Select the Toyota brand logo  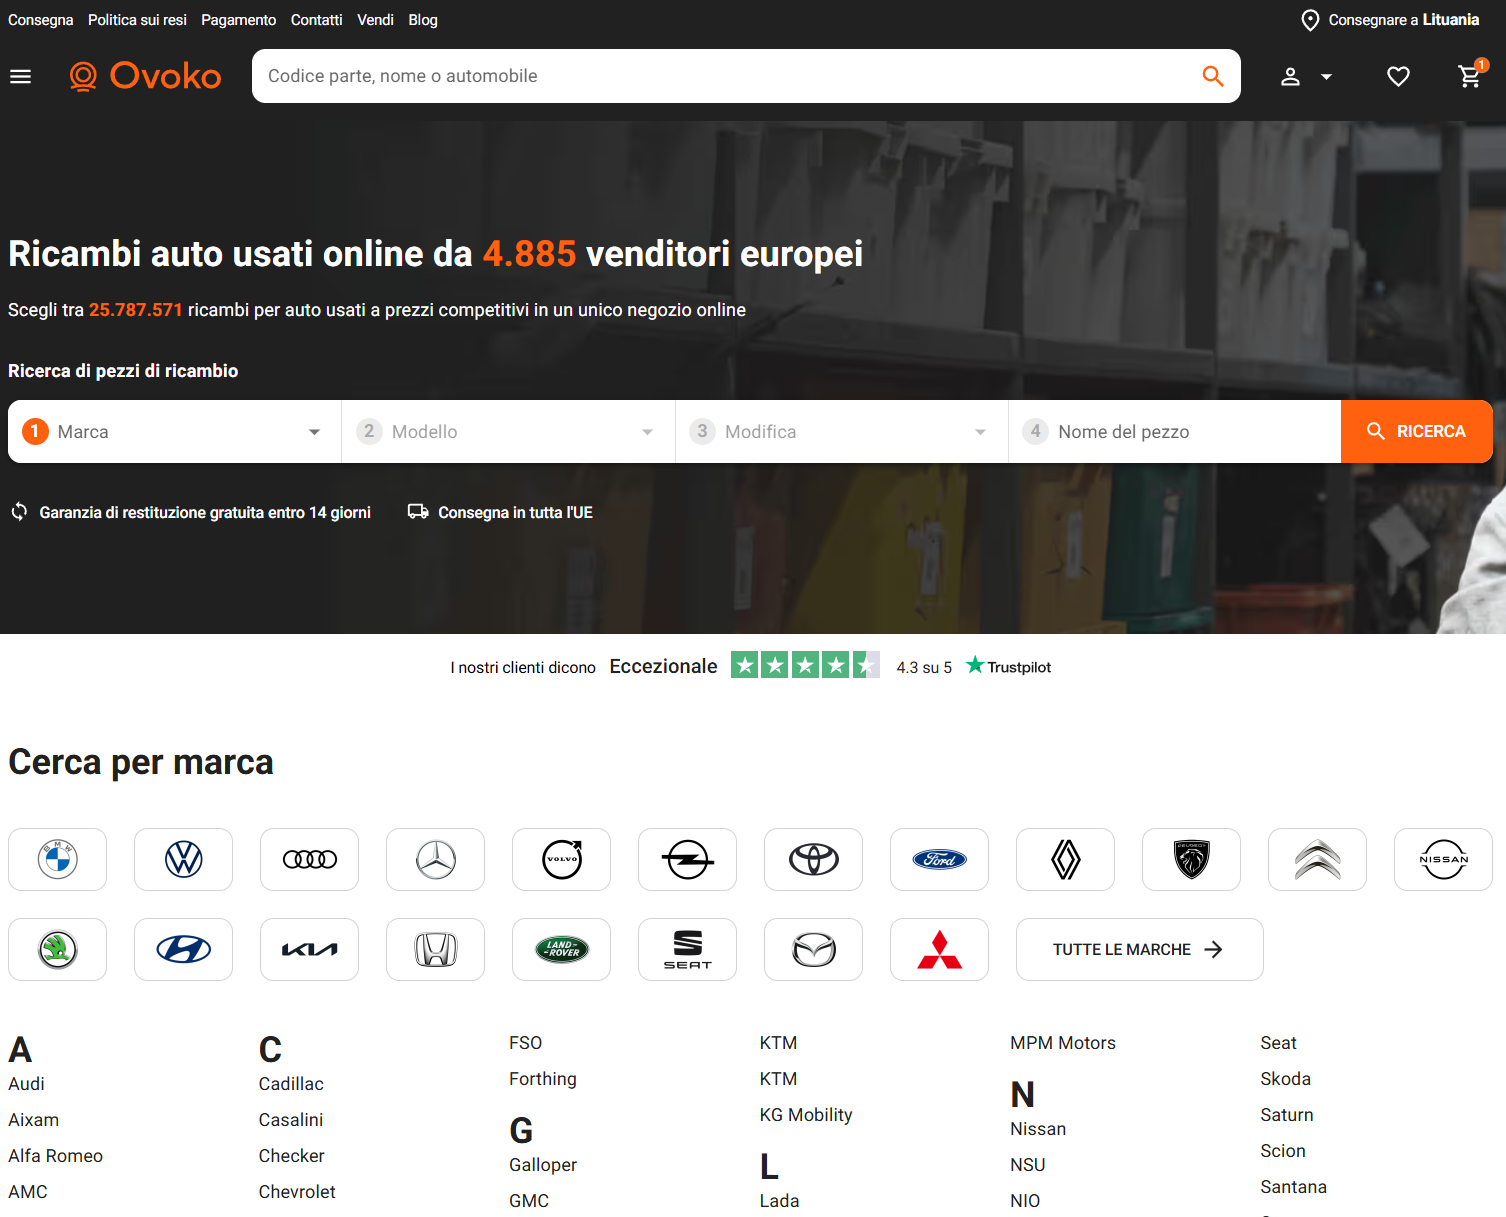point(814,859)
